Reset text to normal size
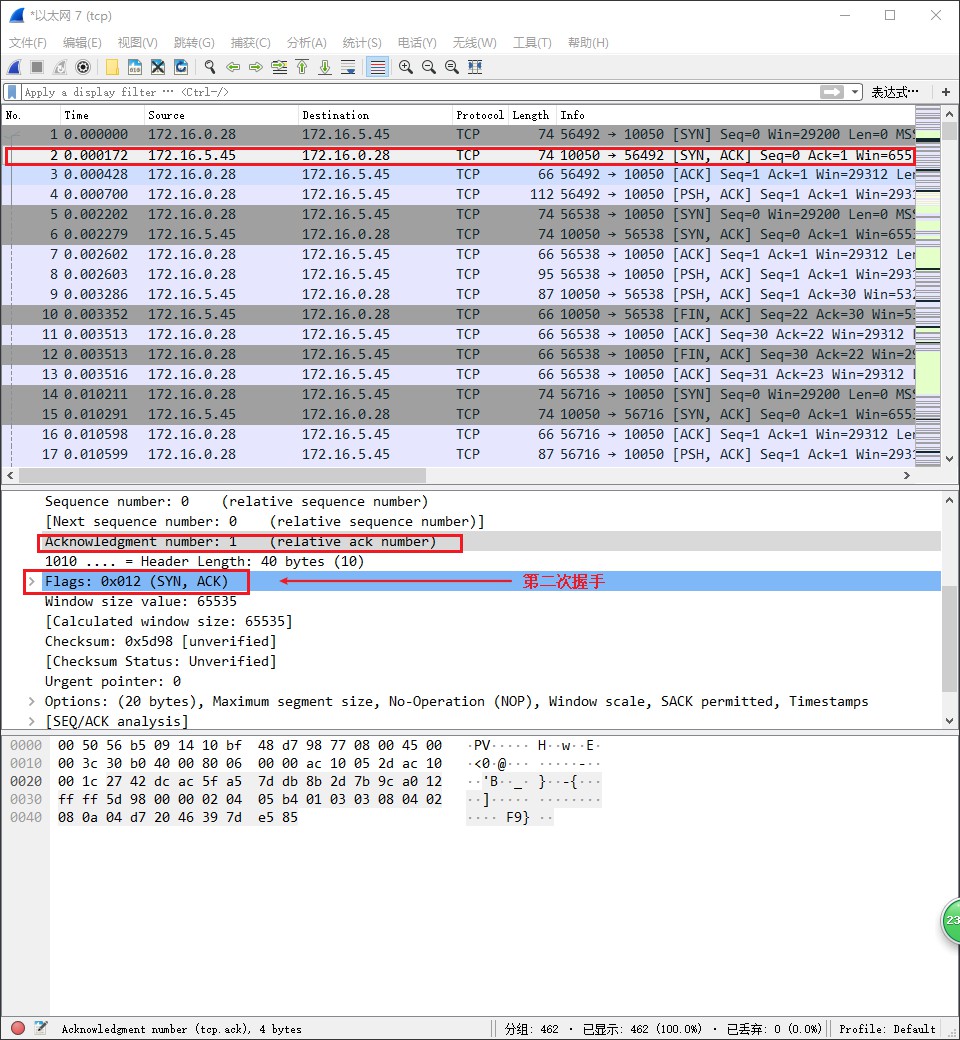The image size is (960, 1040). coord(452,67)
